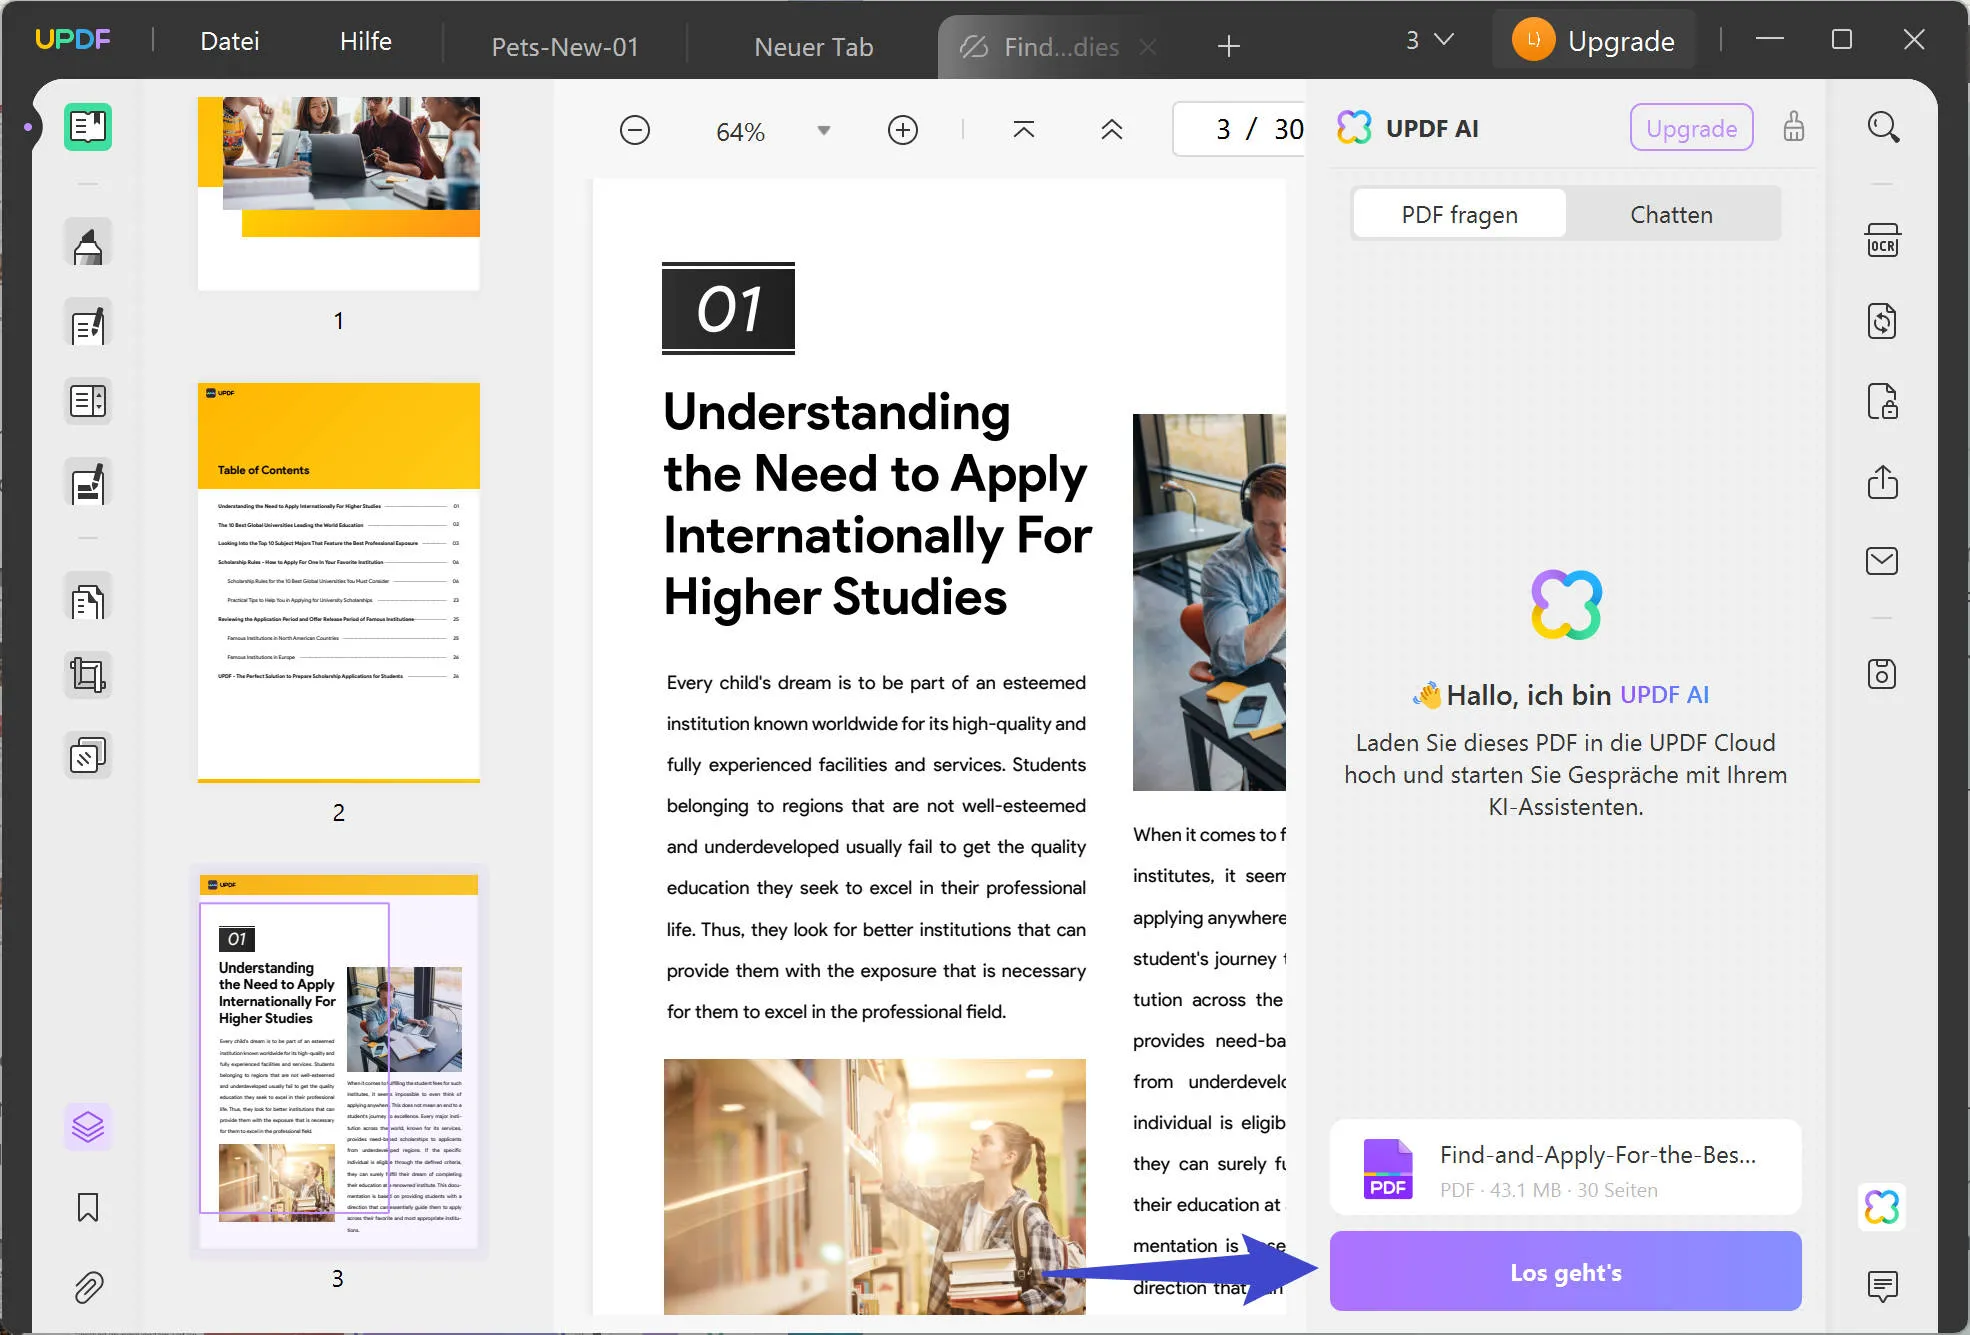Select the Crop Pages tool
The height and width of the screenshot is (1335, 1970).
coord(88,676)
